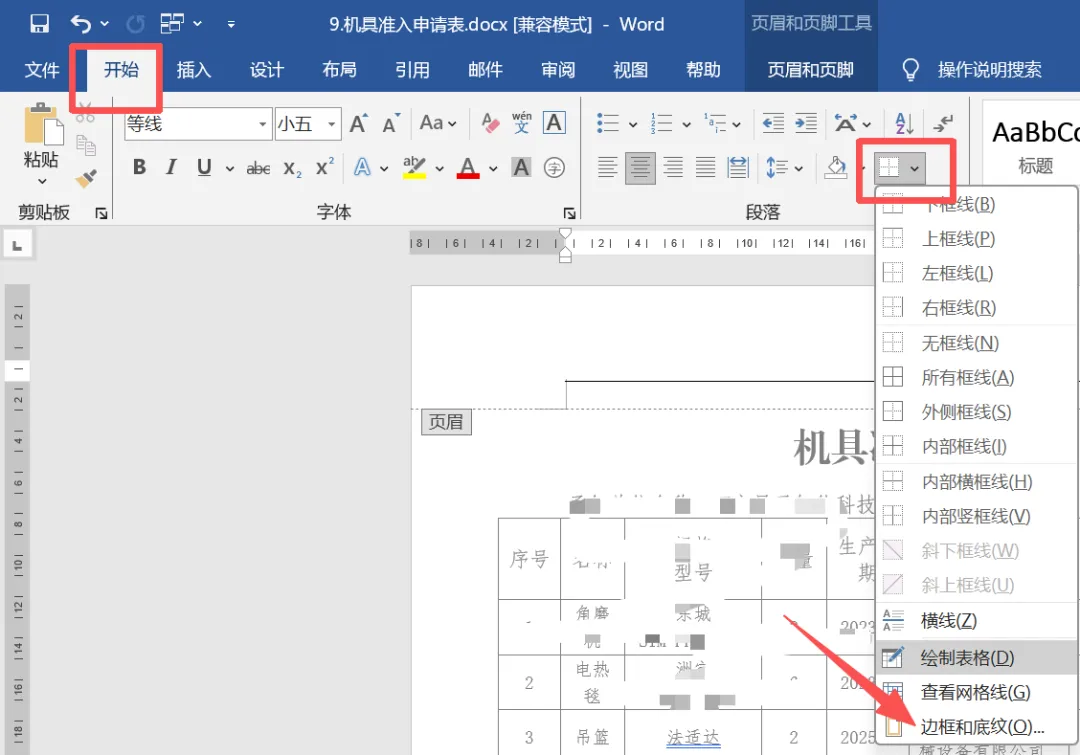Clear all formatting eraser icon

pyautogui.click(x=490, y=123)
